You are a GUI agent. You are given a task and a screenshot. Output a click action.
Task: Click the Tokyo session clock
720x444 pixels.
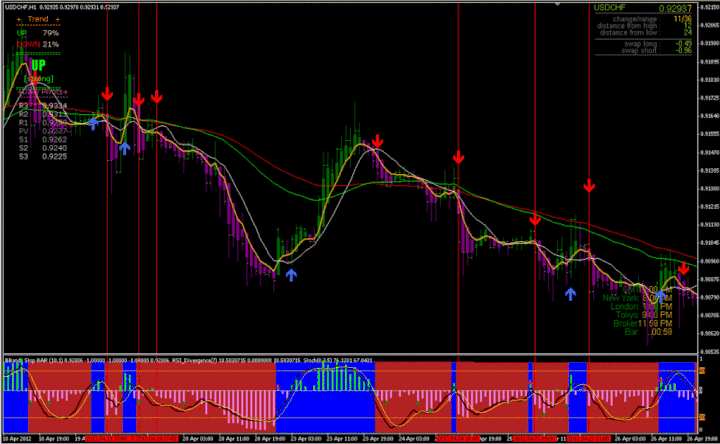(644, 315)
